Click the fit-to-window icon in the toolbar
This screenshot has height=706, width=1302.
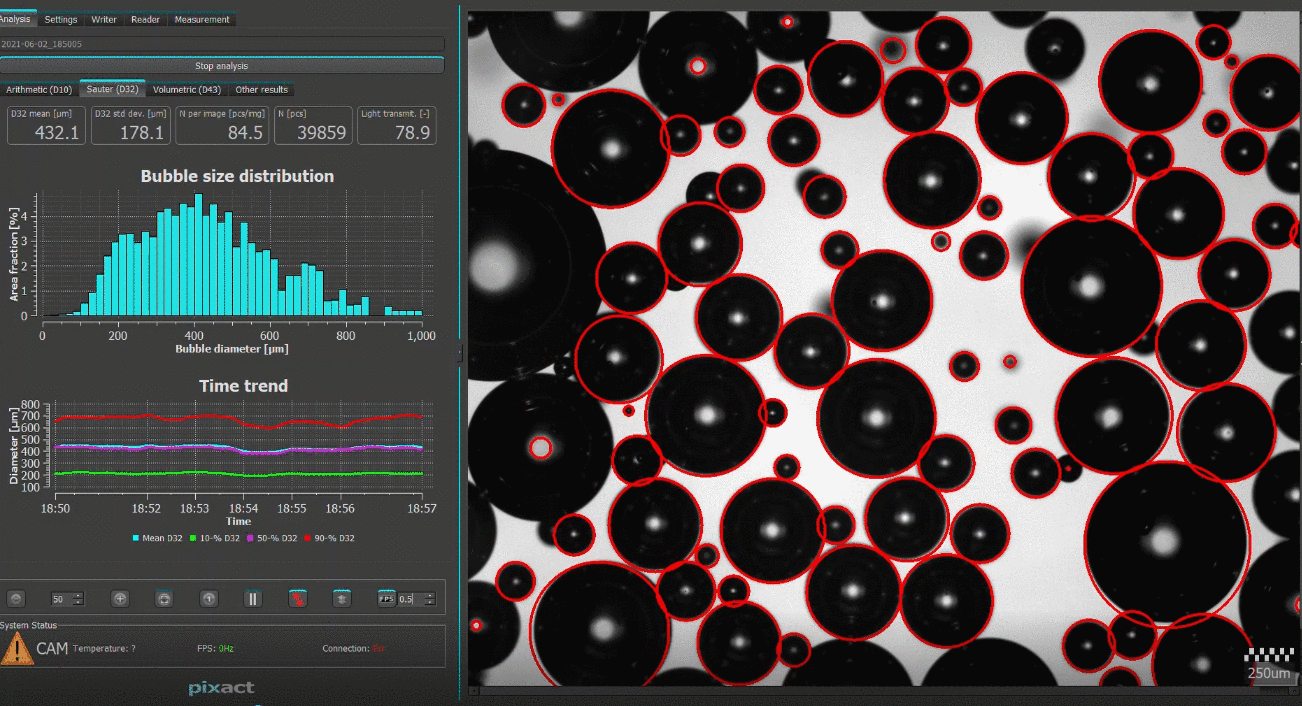coord(165,598)
